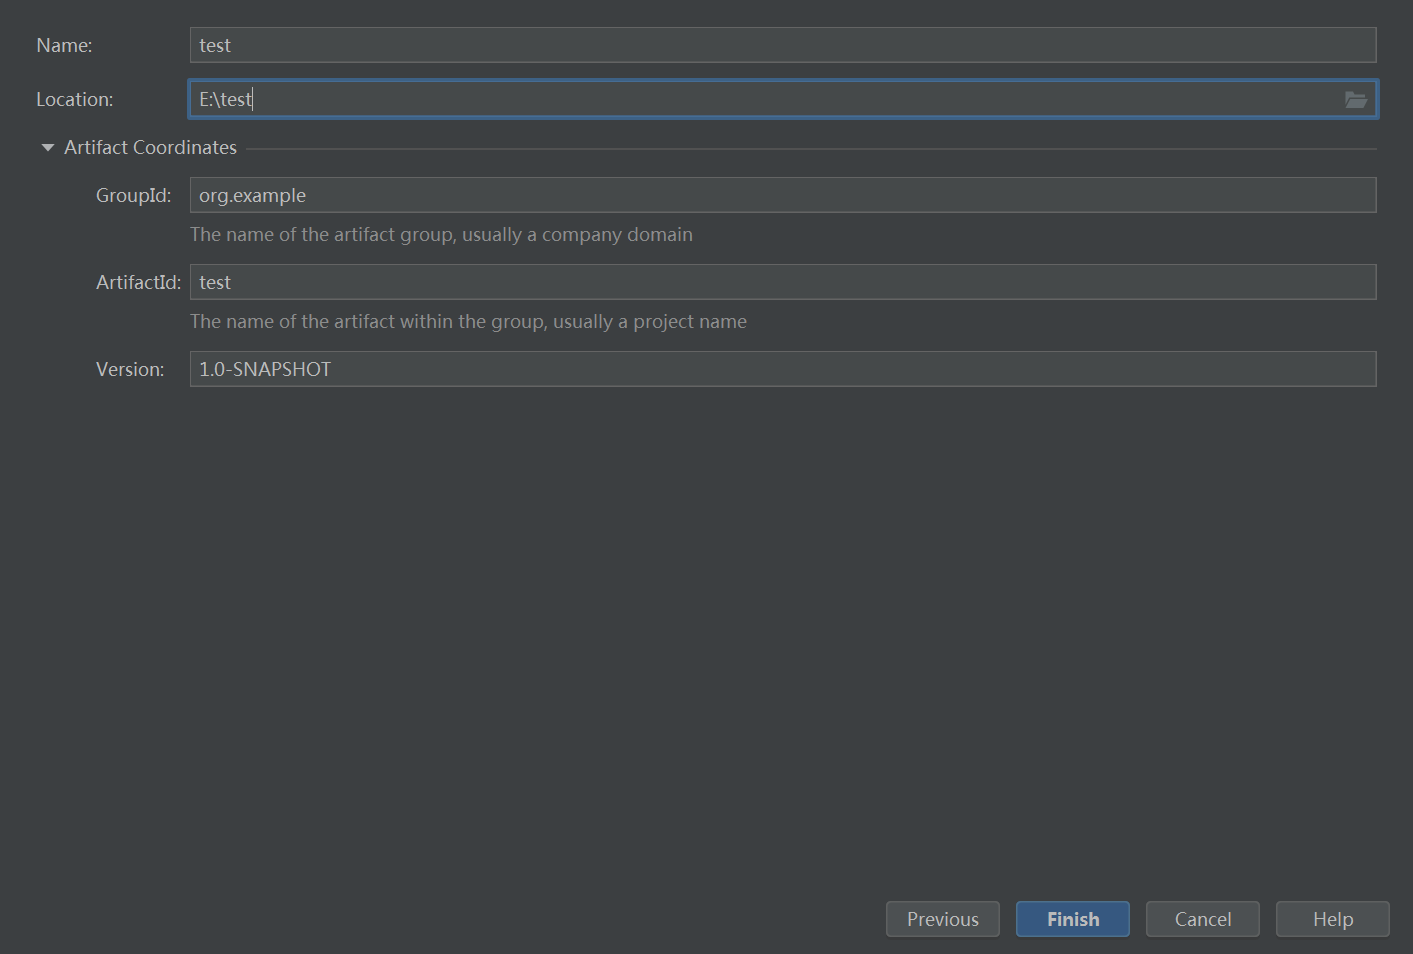Click into the ArtifactId text field
The width and height of the screenshot is (1413, 954).
pos(783,282)
